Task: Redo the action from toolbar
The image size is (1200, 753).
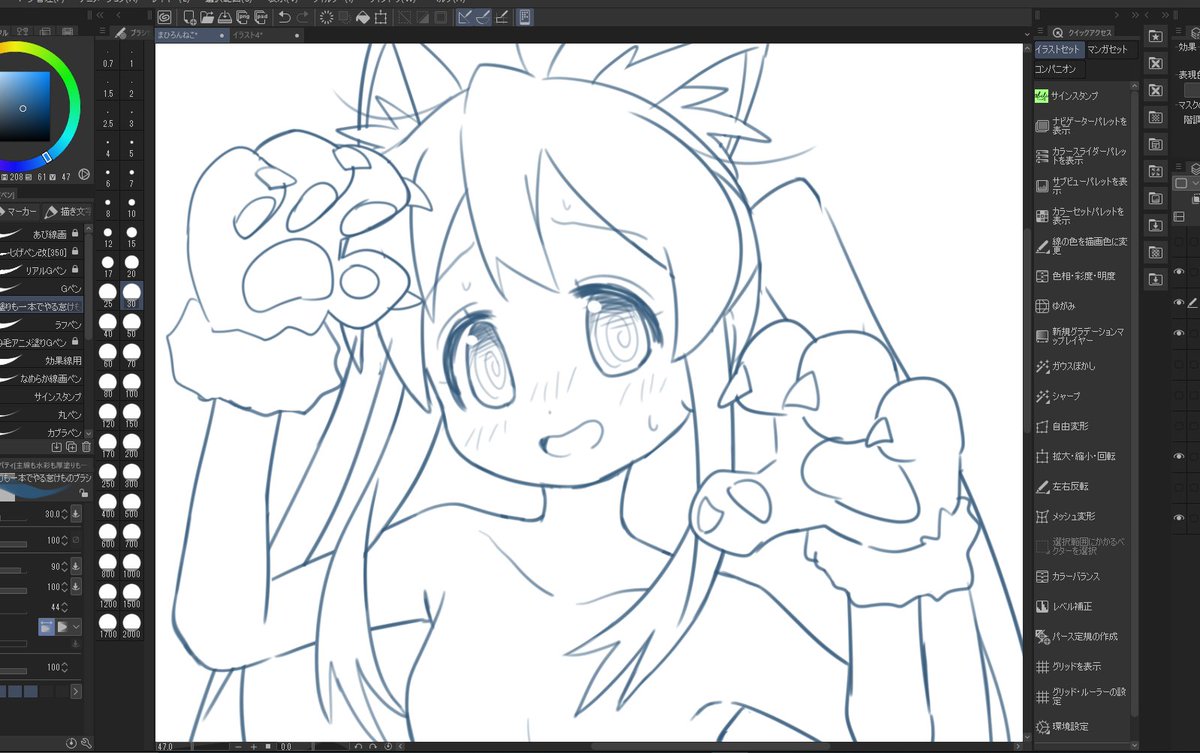Action: pyautogui.click(x=303, y=17)
